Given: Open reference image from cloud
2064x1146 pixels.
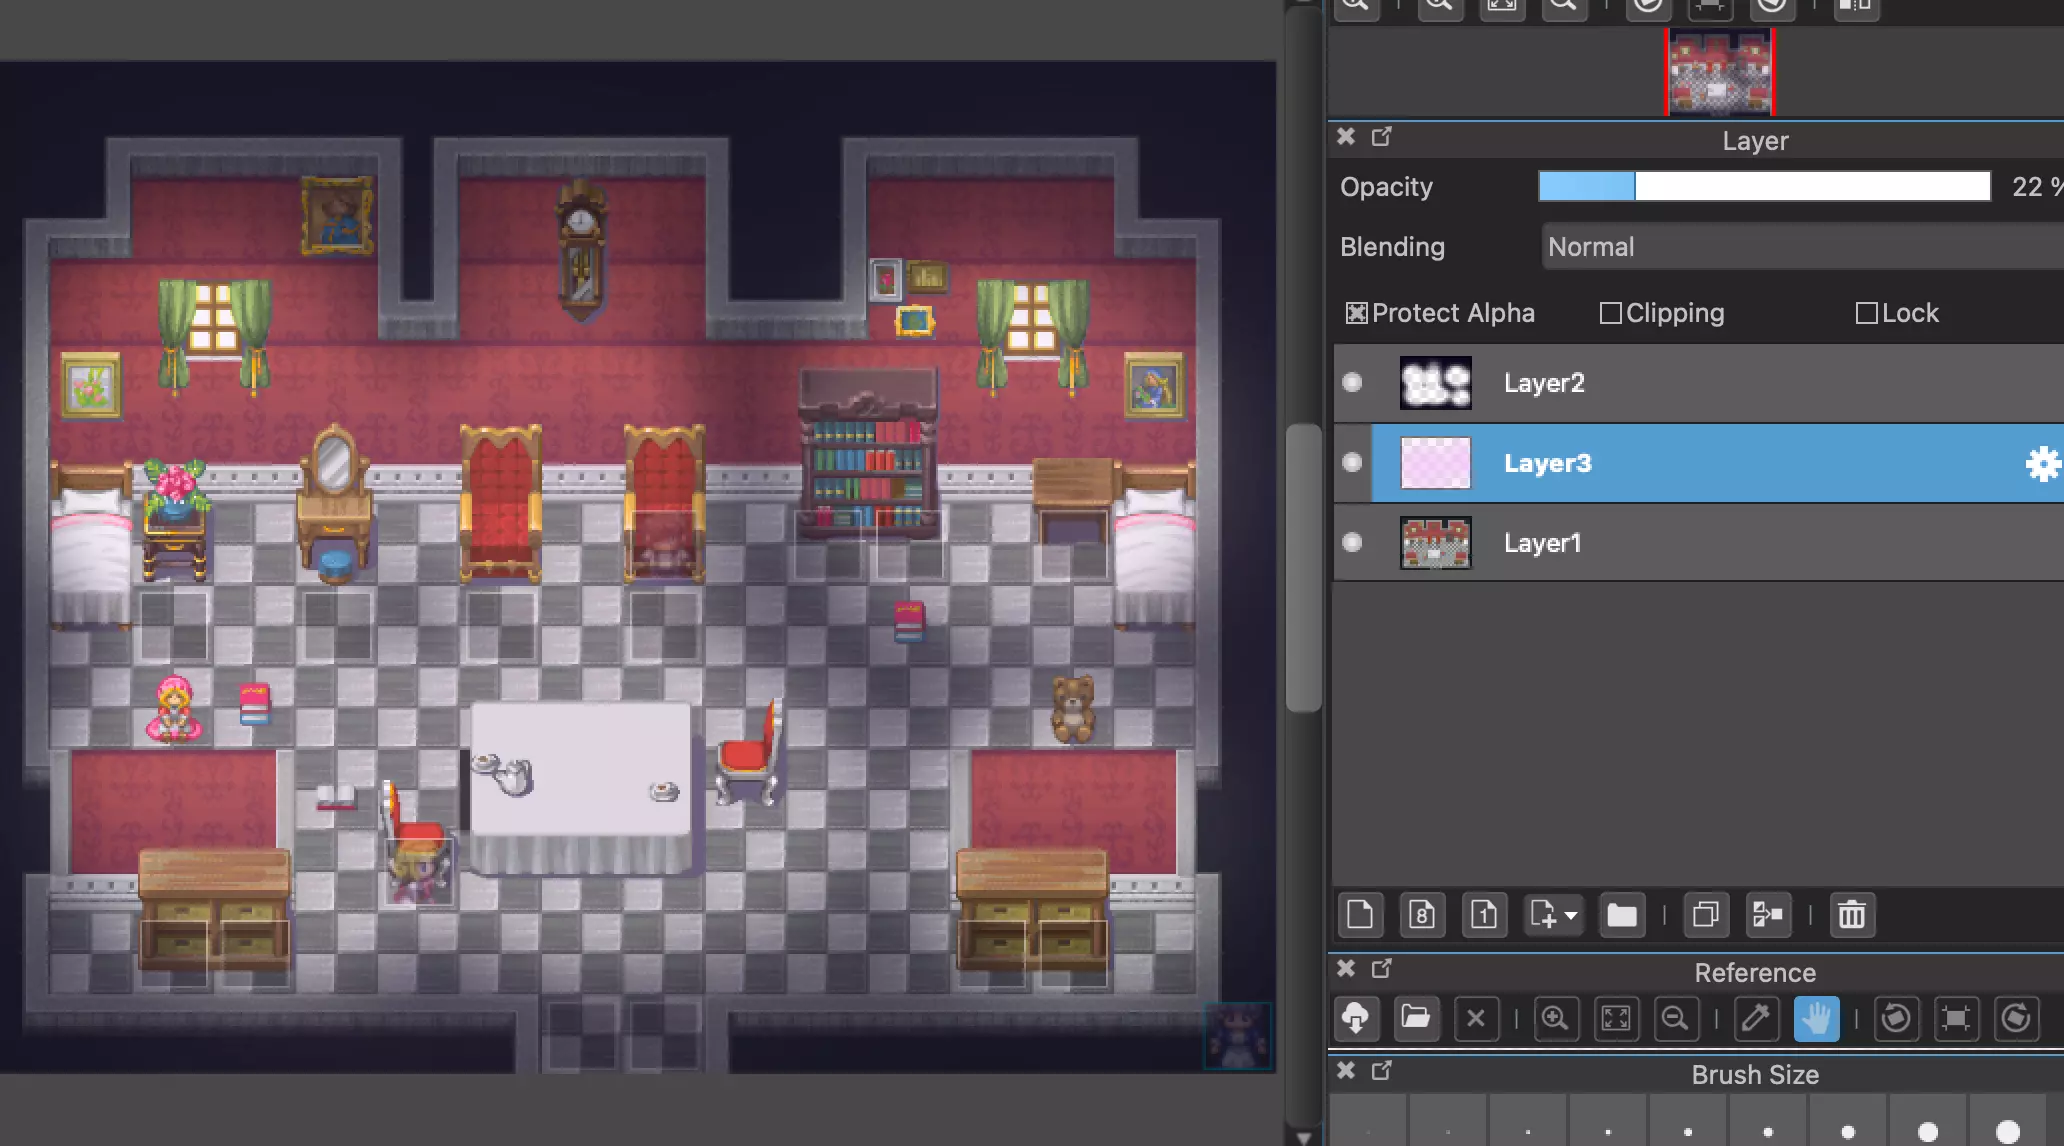Looking at the screenshot, I should click(x=1355, y=1018).
